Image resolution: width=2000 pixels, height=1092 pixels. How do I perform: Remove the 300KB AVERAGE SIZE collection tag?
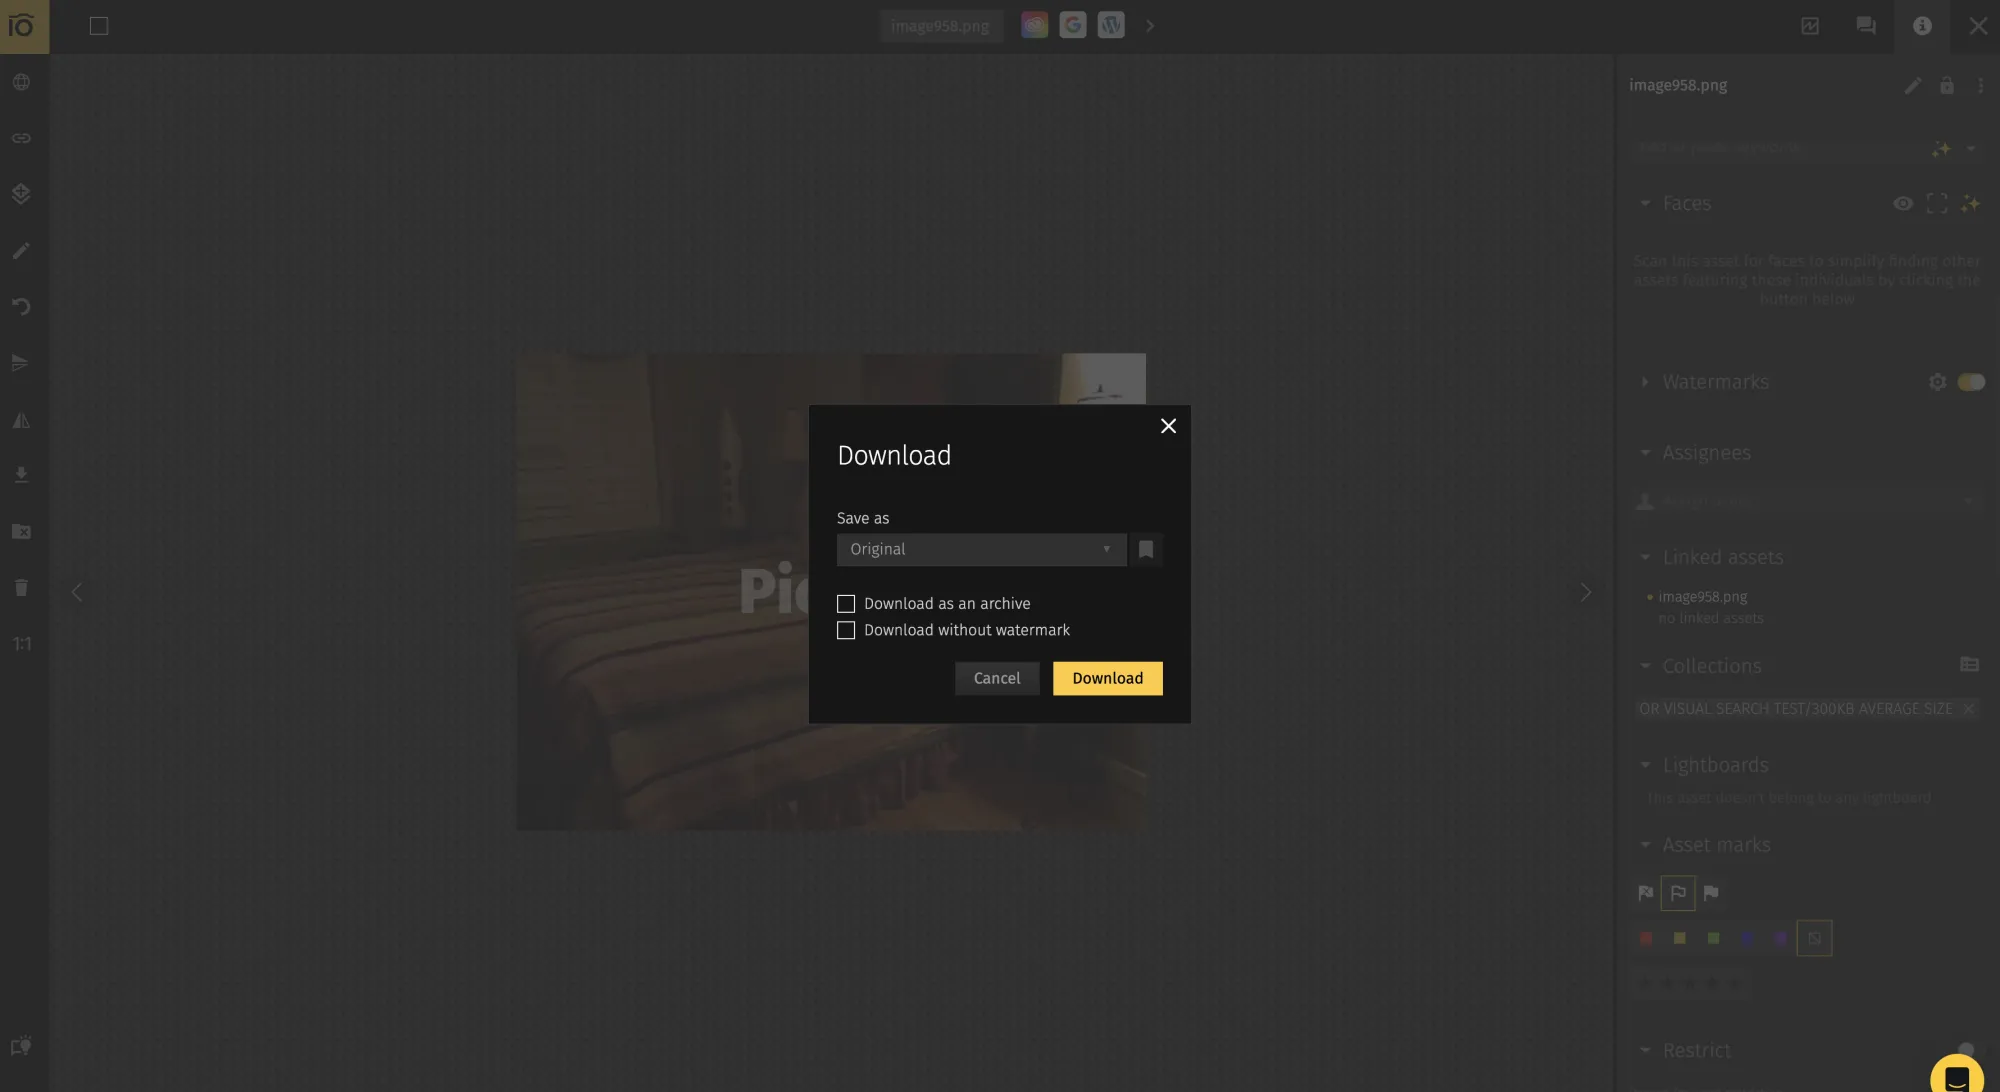(x=1968, y=709)
